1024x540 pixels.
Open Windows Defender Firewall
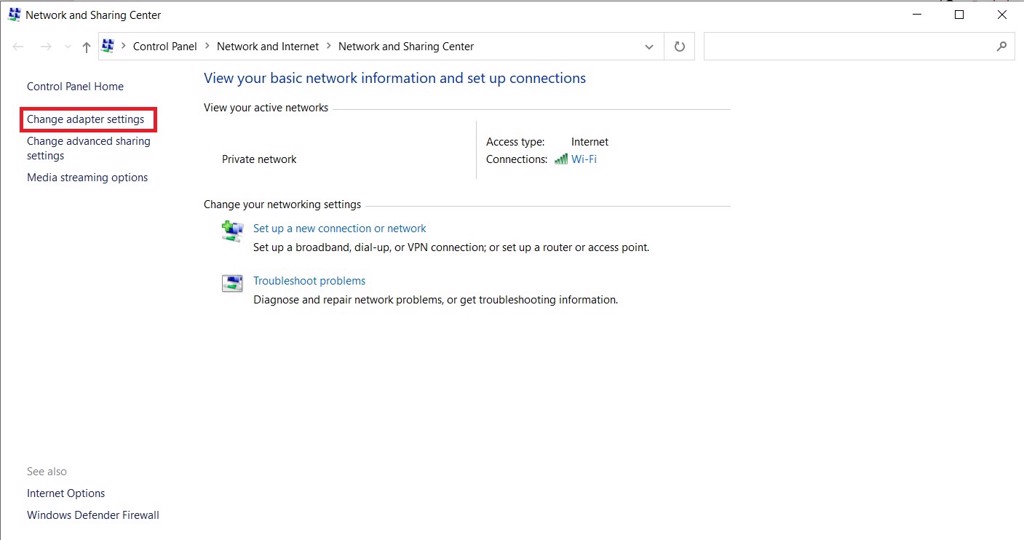[93, 515]
